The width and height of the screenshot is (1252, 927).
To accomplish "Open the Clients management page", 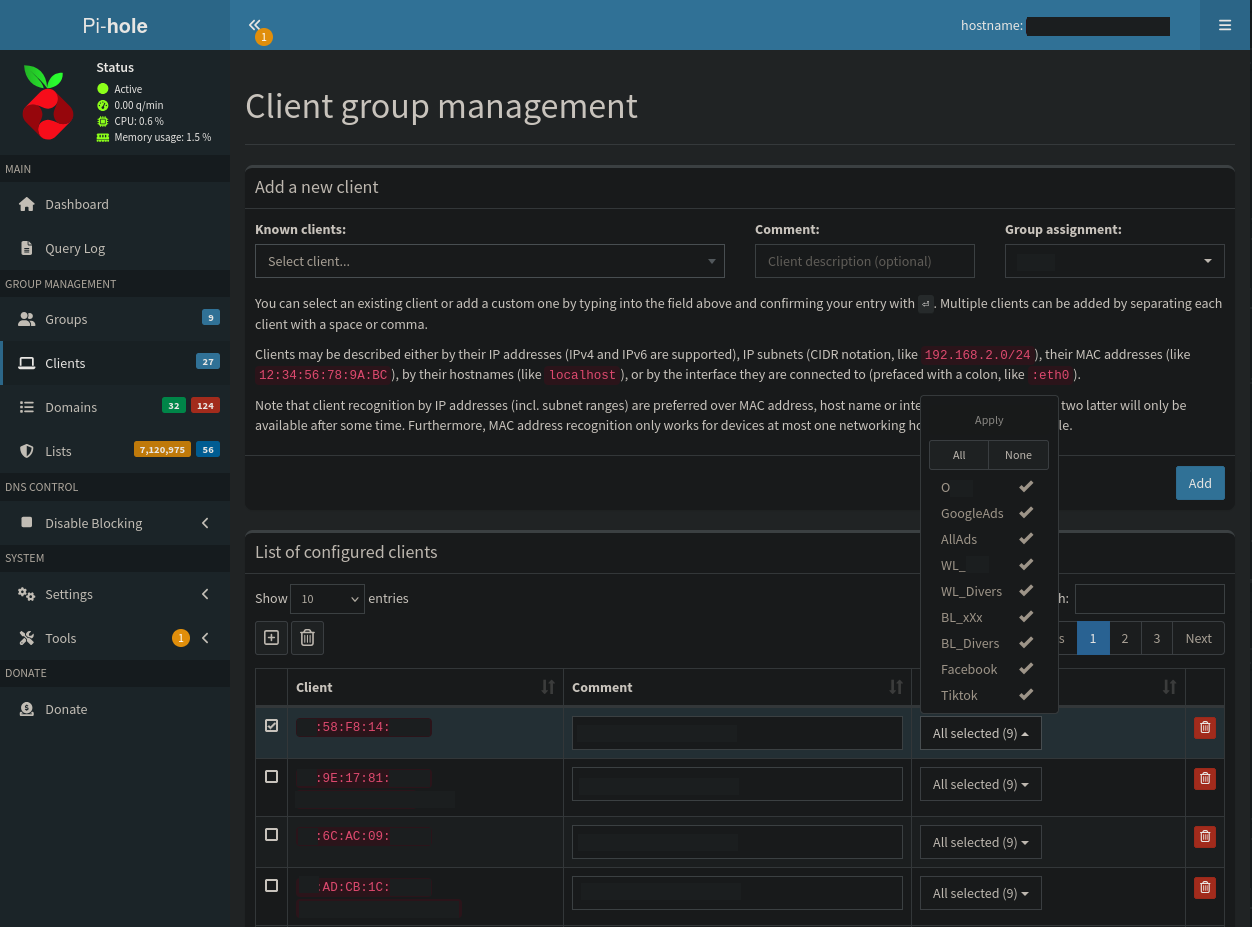I will 115,363.
